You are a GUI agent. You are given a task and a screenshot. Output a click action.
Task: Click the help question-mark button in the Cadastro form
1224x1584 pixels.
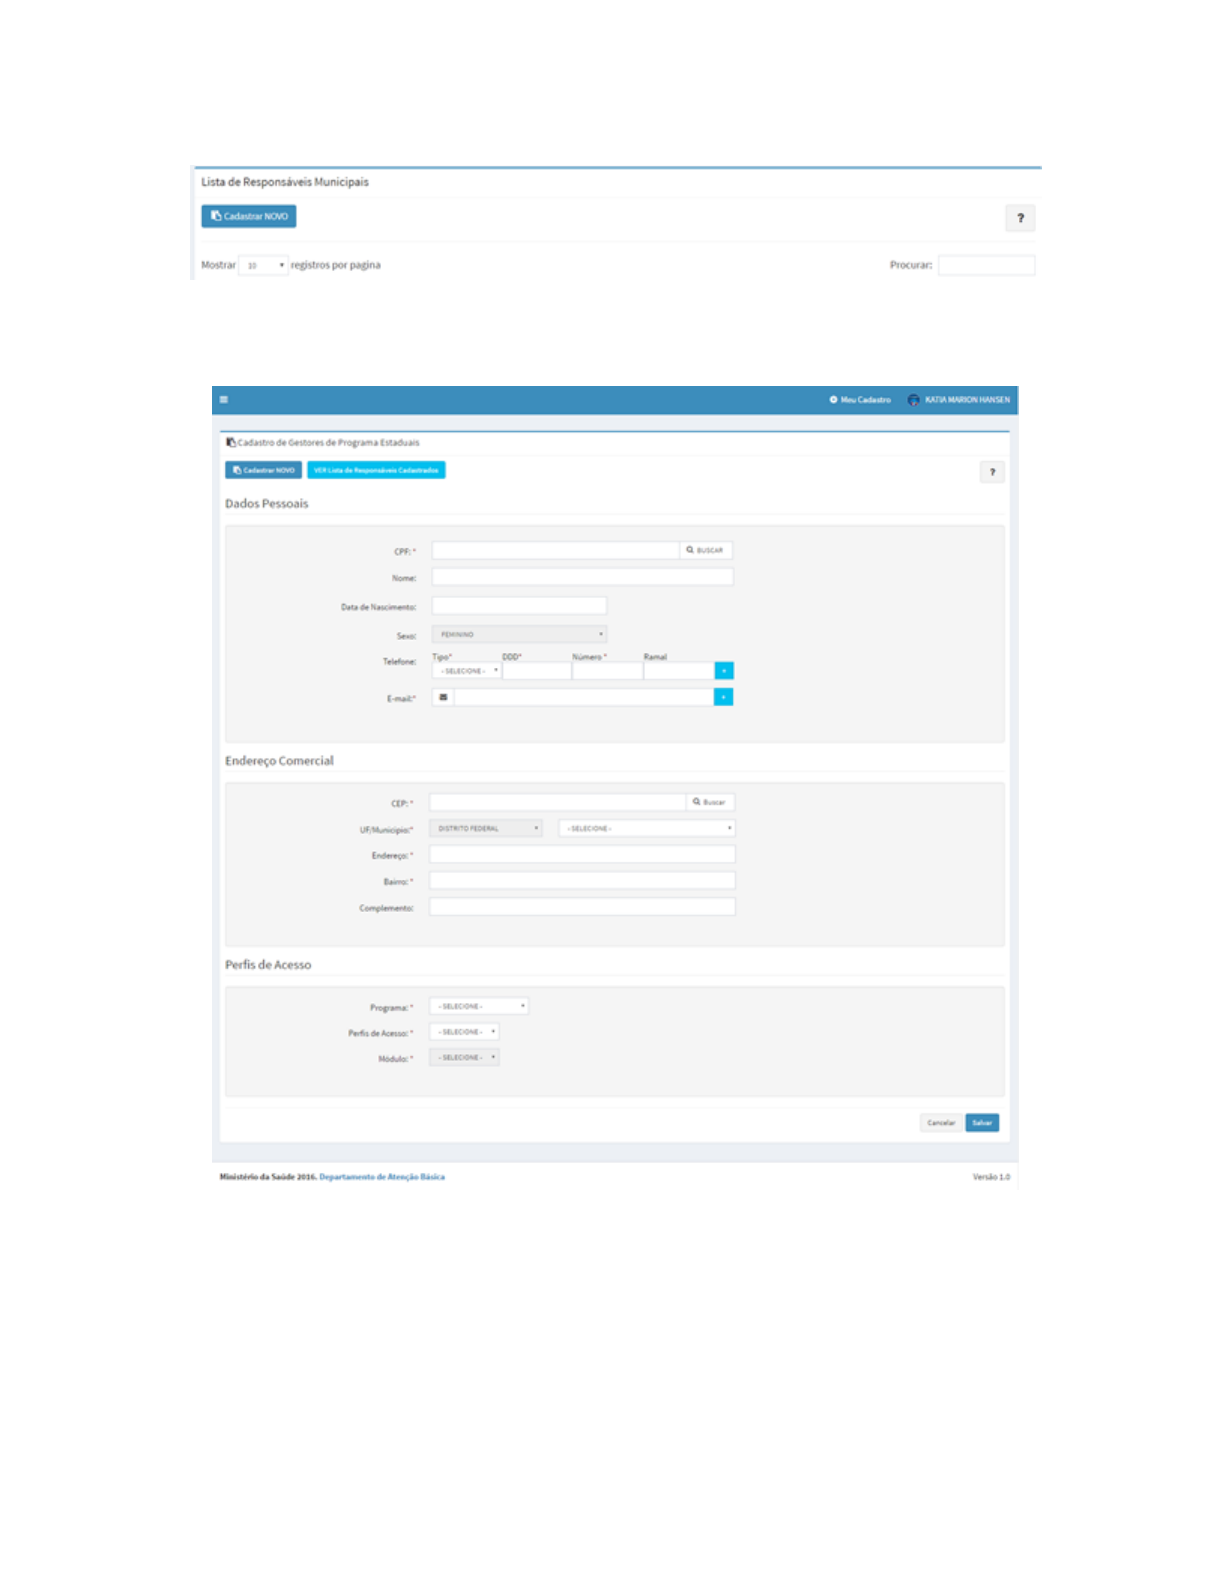coord(992,472)
